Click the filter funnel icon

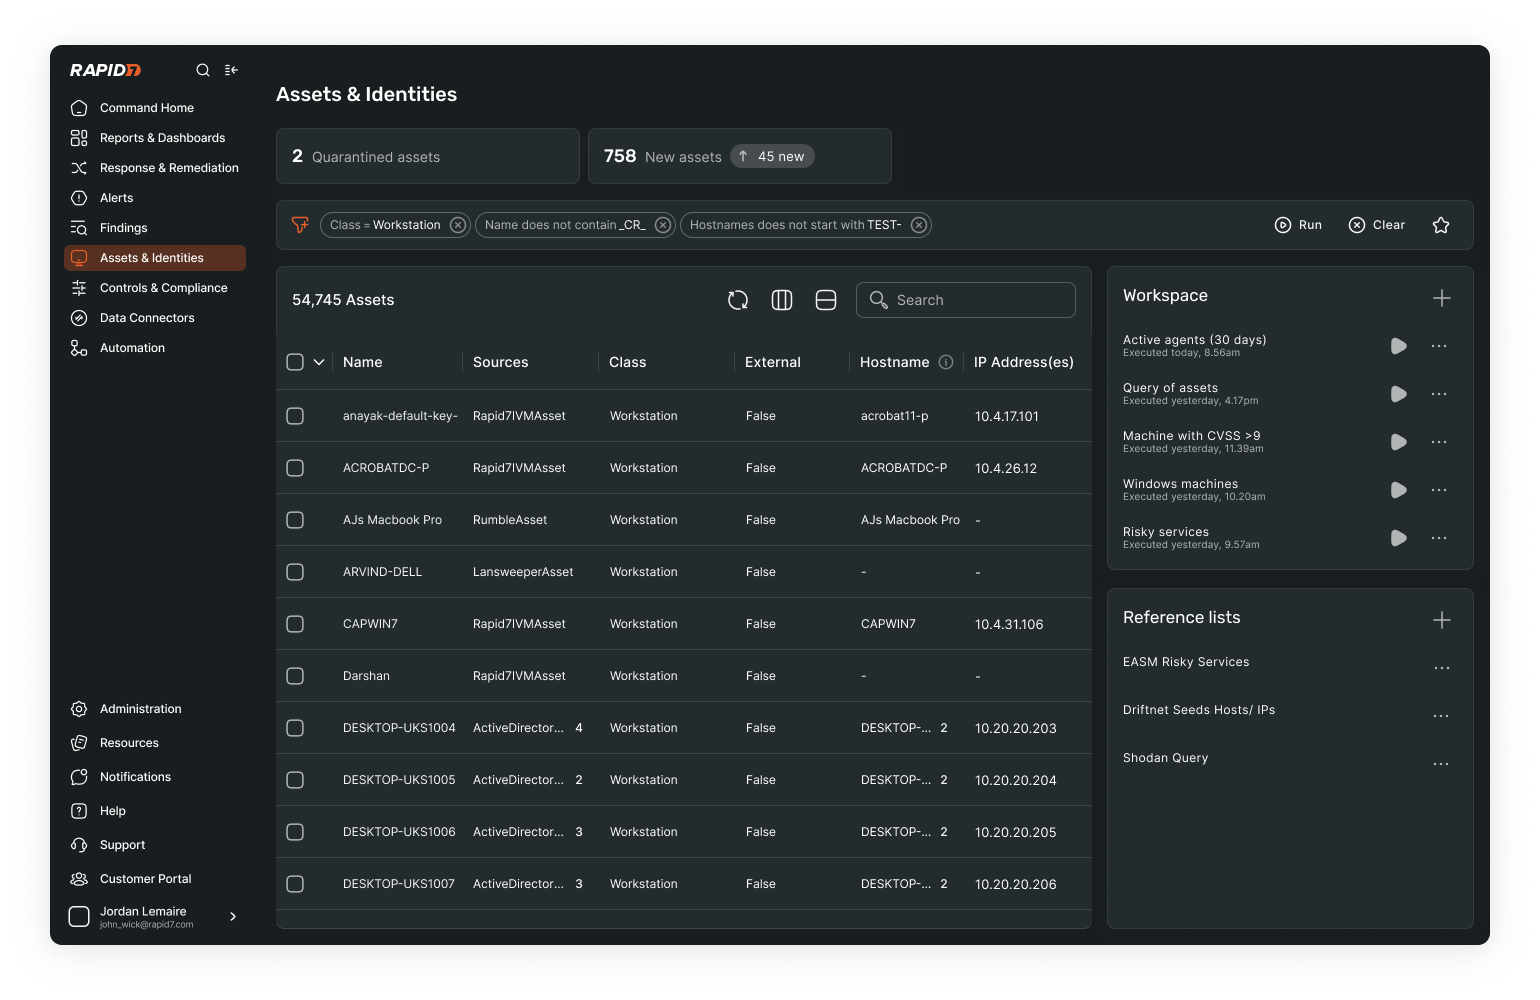(x=300, y=225)
